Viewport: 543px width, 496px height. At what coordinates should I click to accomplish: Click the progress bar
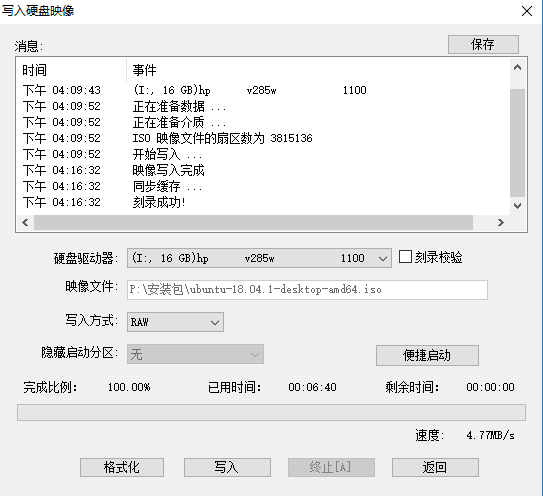click(272, 413)
